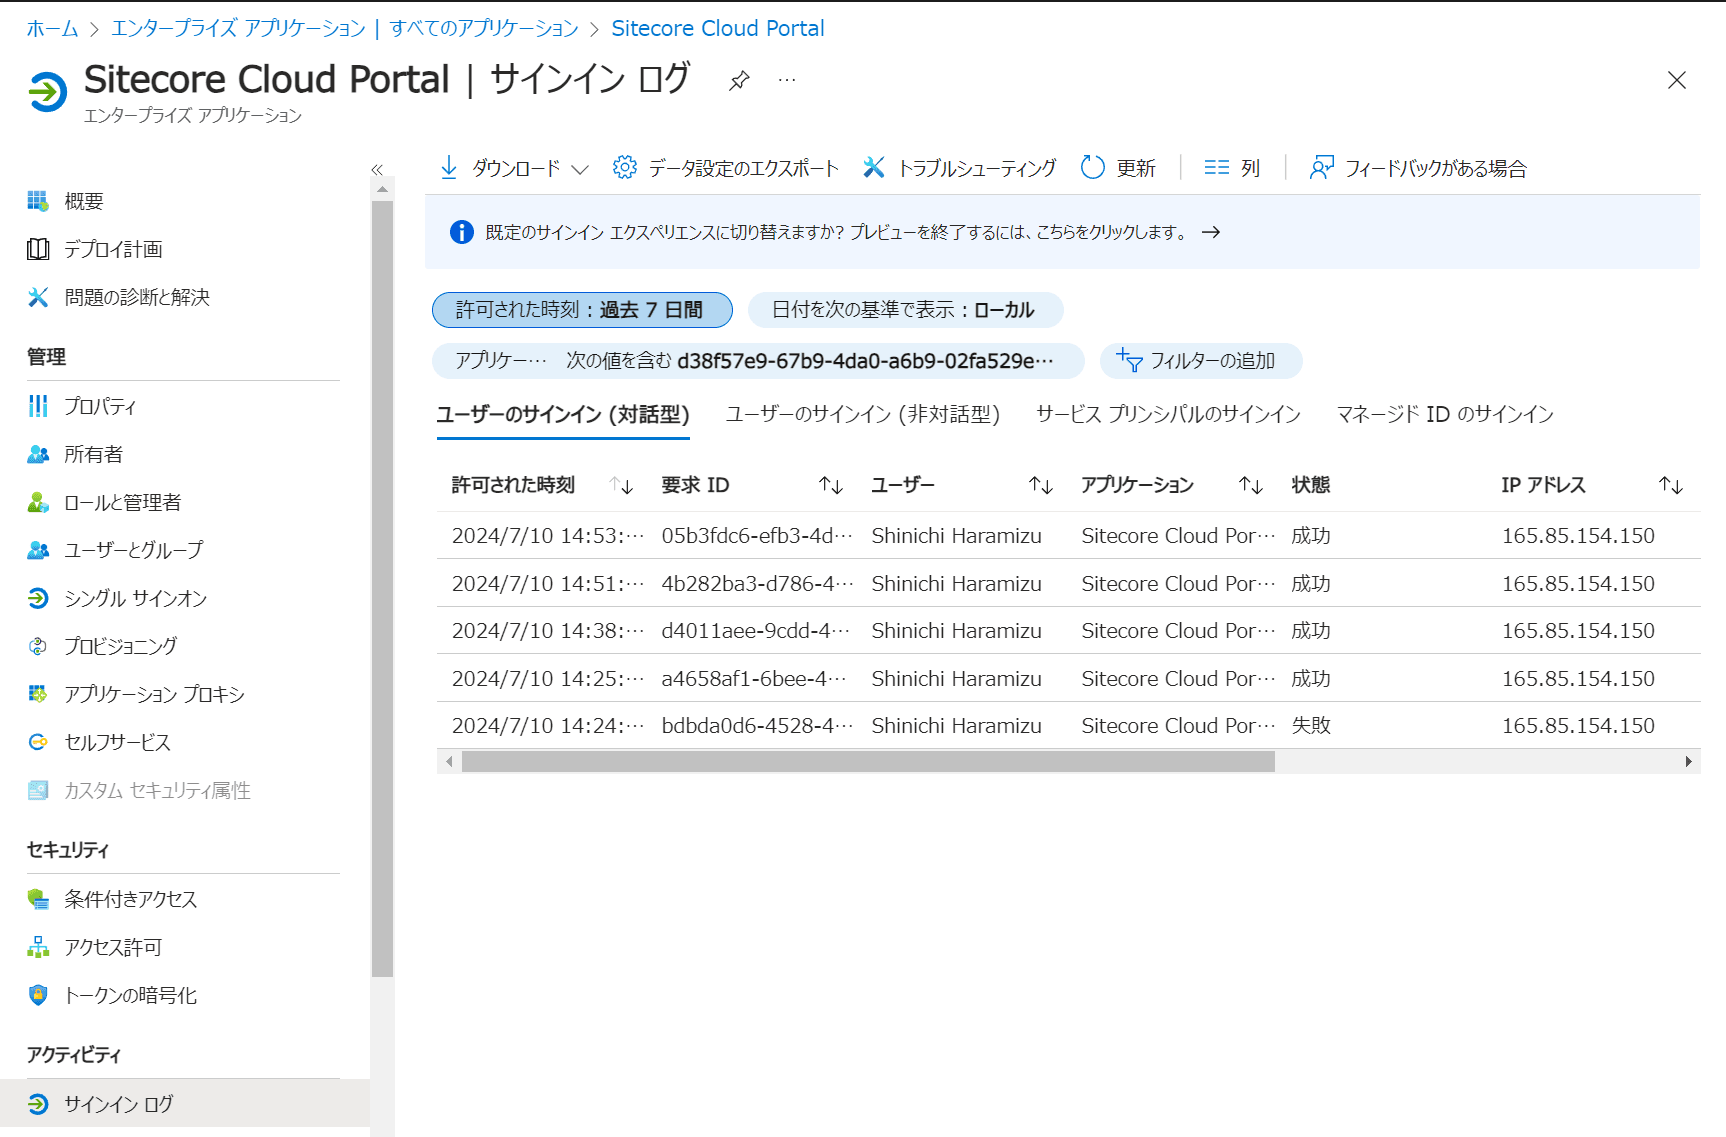Change 日付を次の基準で表示 local filter
1726x1137 pixels.
coord(904,310)
